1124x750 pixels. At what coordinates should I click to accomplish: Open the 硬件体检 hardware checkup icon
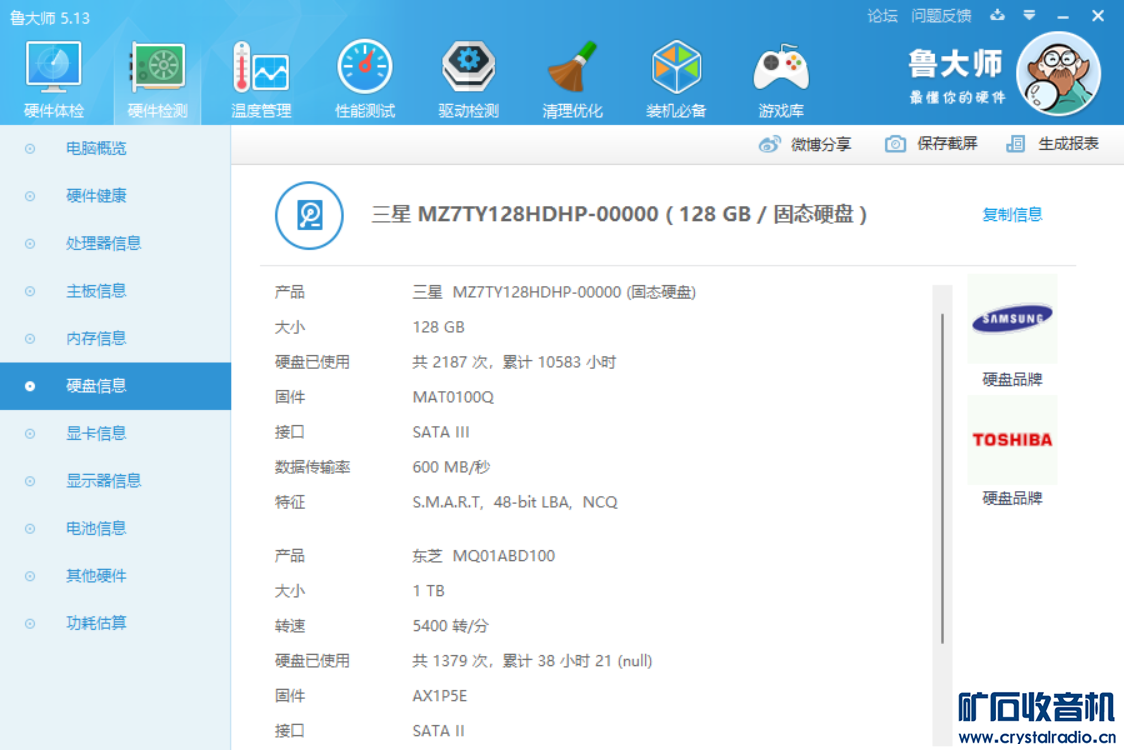(54, 68)
